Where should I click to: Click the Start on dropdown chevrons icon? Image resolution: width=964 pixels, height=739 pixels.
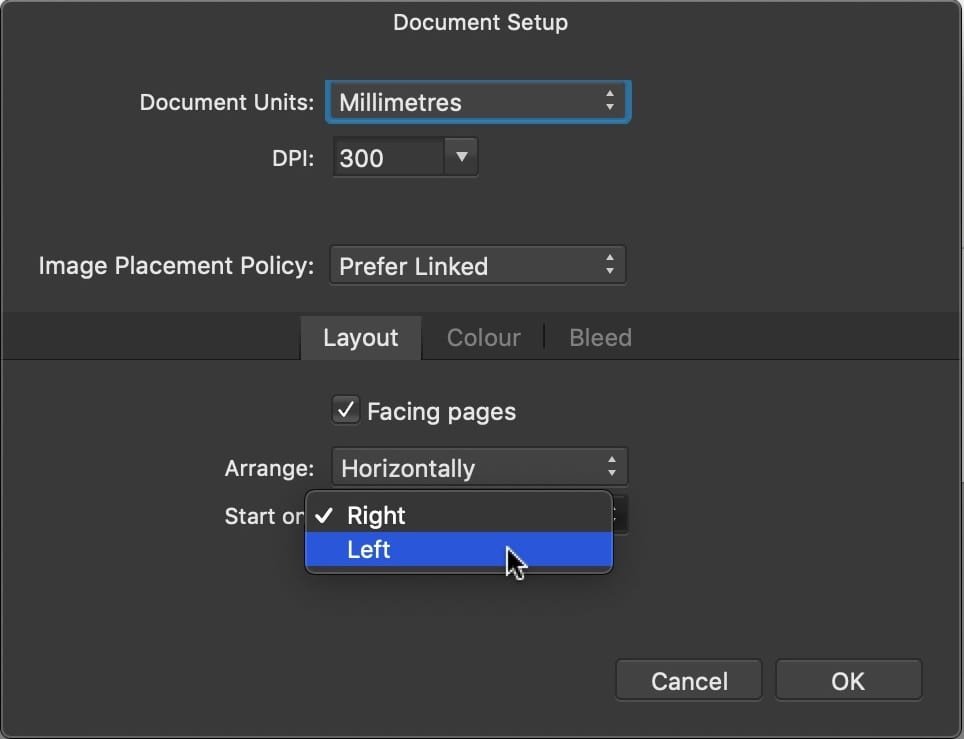pos(616,513)
